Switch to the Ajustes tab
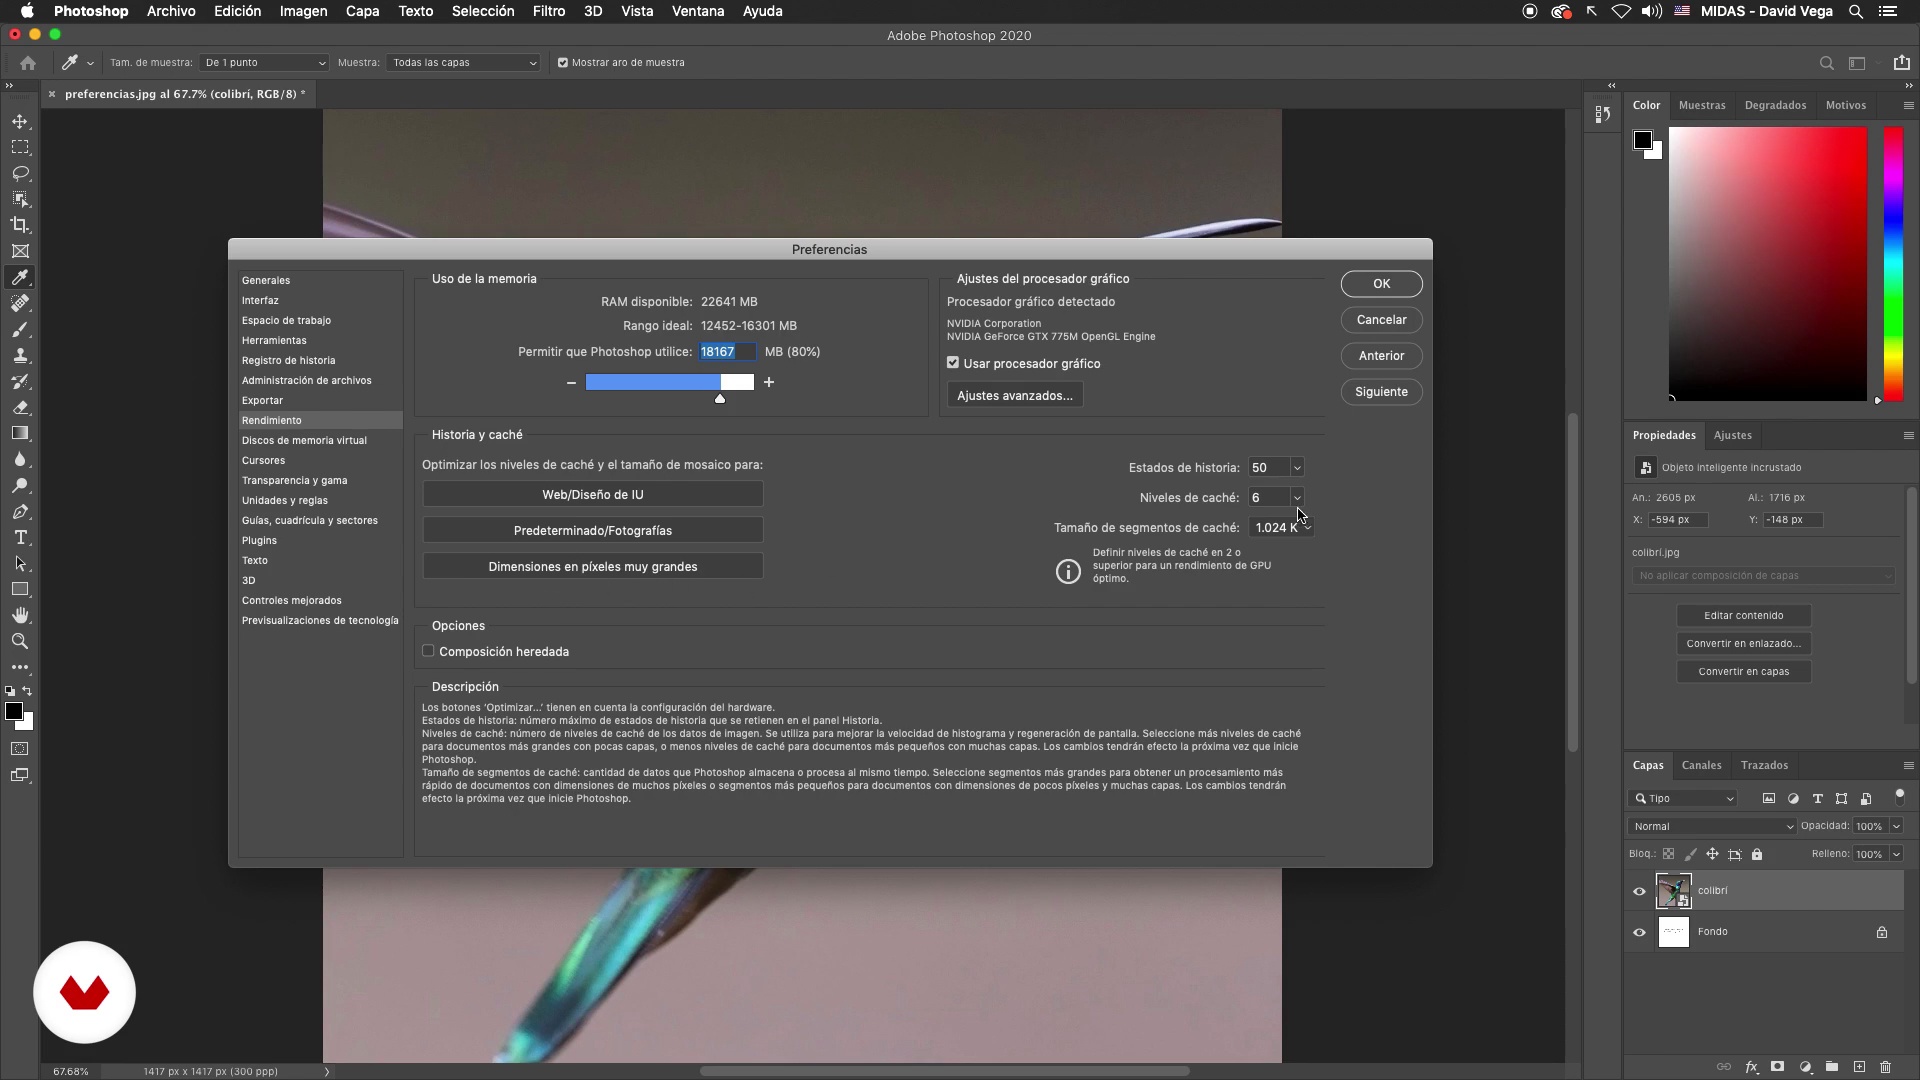Image resolution: width=1920 pixels, height=1080 pixels. [1732, 435]
